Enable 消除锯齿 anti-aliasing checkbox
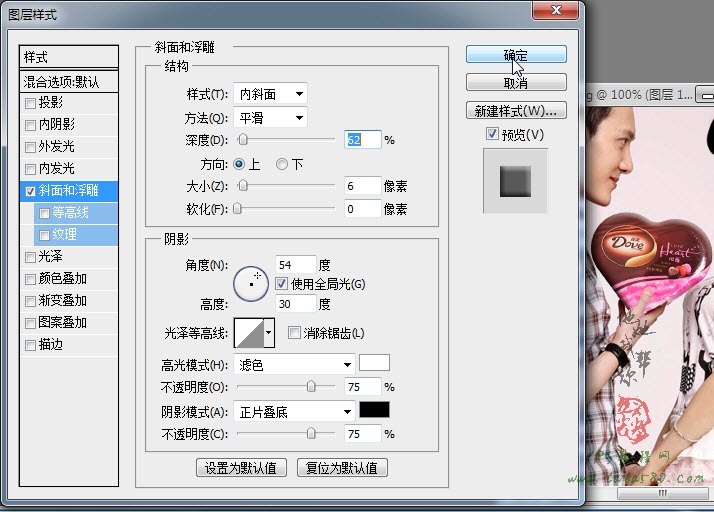The height and width of the screenshot is (512, 714). click(294, 333)
